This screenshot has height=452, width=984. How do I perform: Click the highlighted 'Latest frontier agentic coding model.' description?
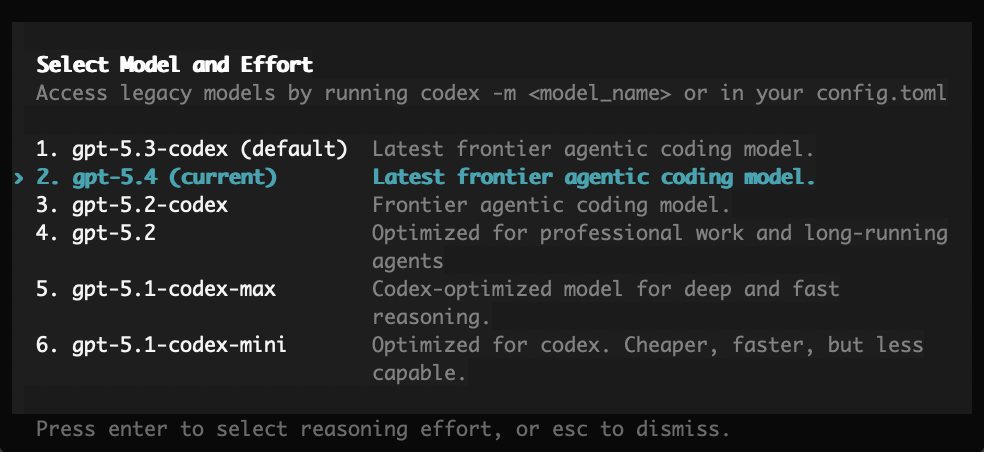(x=594, y=178)
